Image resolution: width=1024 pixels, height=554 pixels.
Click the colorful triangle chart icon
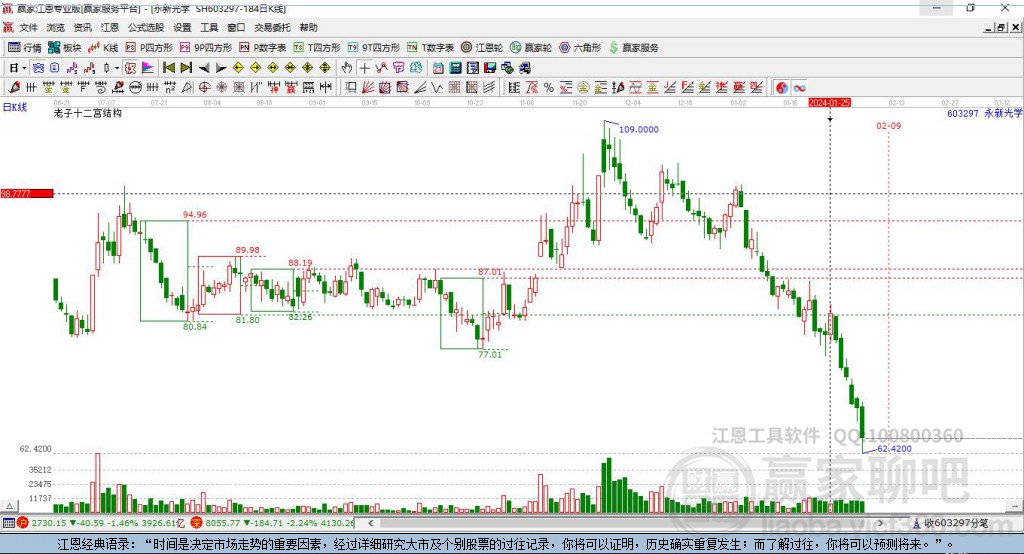tap(148, 68)
